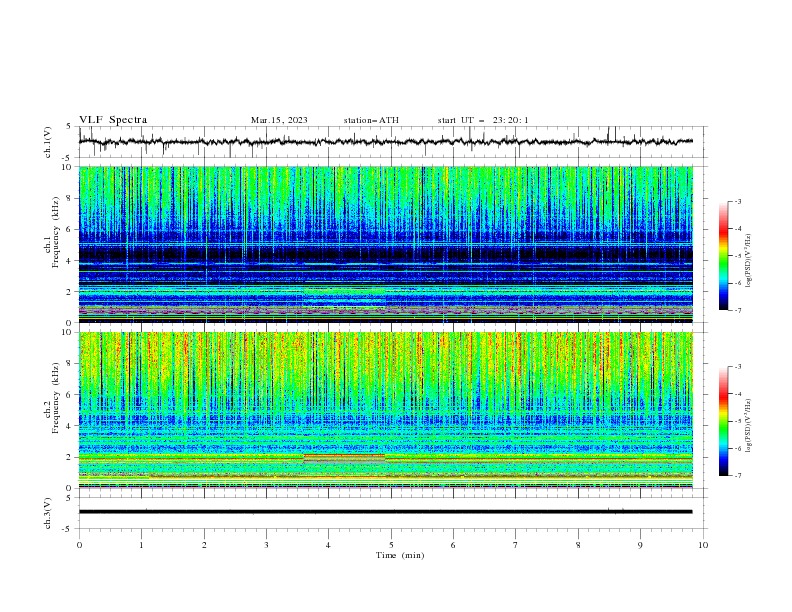Viewport: 792px width, 612px height.
Task: Click inside the ch.1 spectrogram panel
Action: [386, 244]
